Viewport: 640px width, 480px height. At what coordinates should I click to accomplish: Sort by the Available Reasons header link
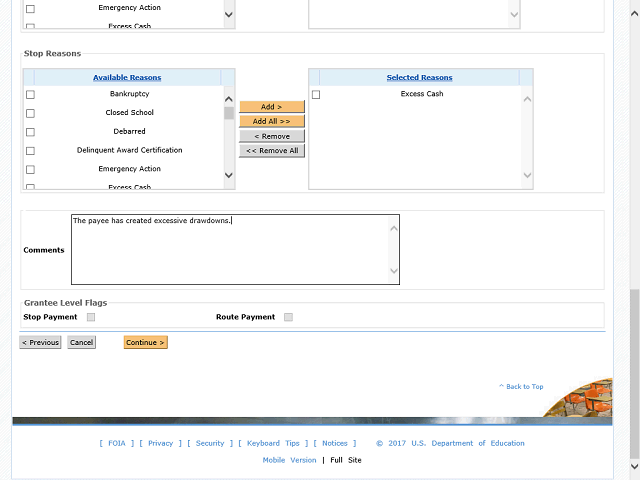127,78
